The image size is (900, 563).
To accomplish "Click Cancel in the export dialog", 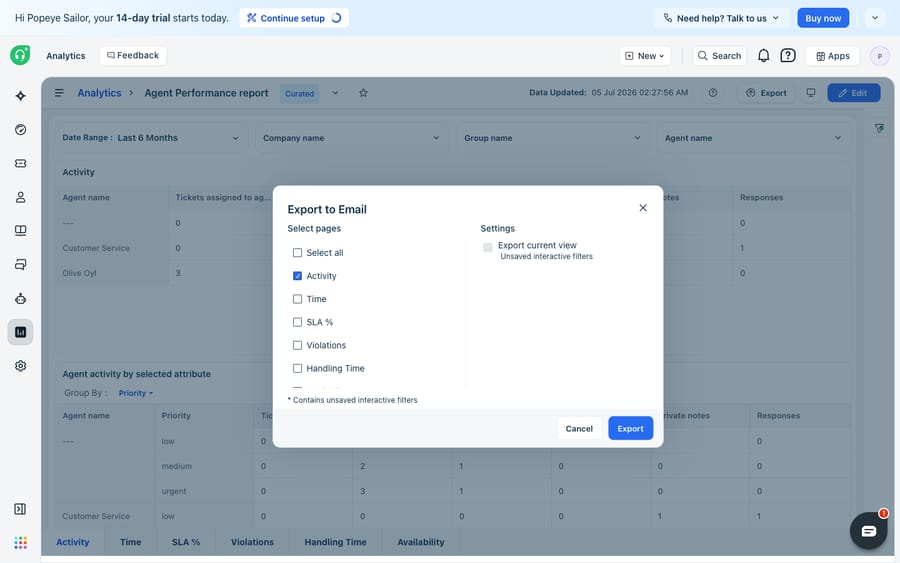I will (579, 429).
